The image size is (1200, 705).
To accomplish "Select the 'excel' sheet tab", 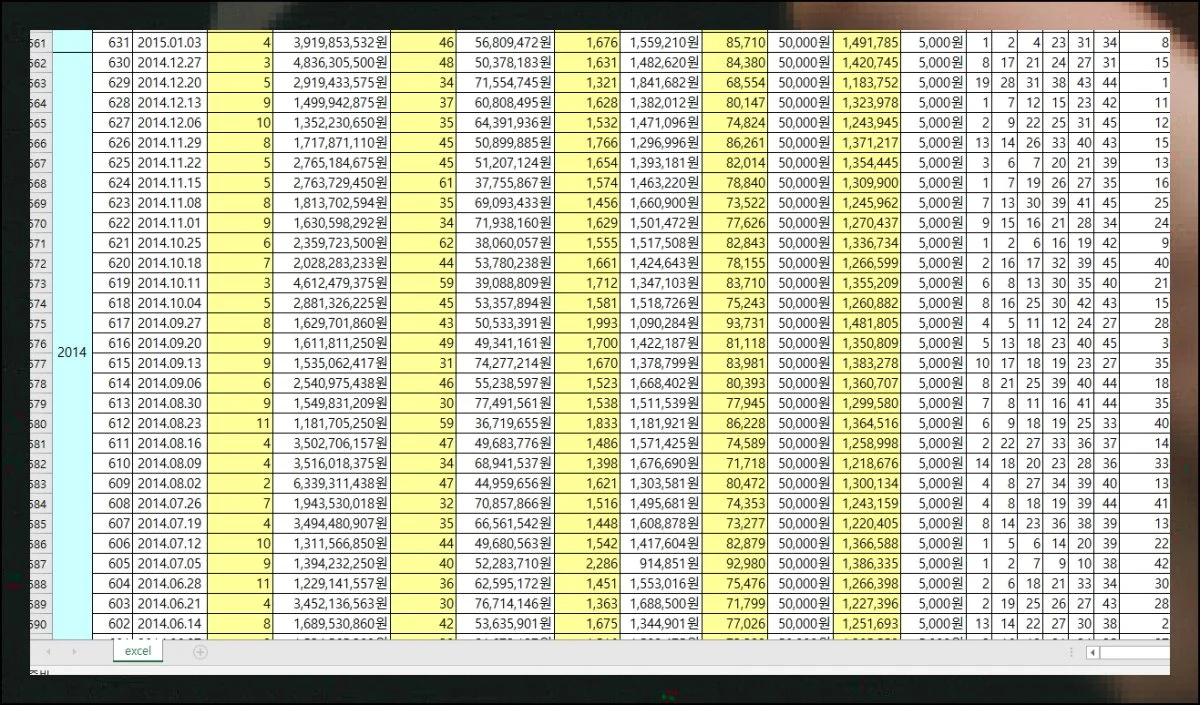I will click(138, 651).
